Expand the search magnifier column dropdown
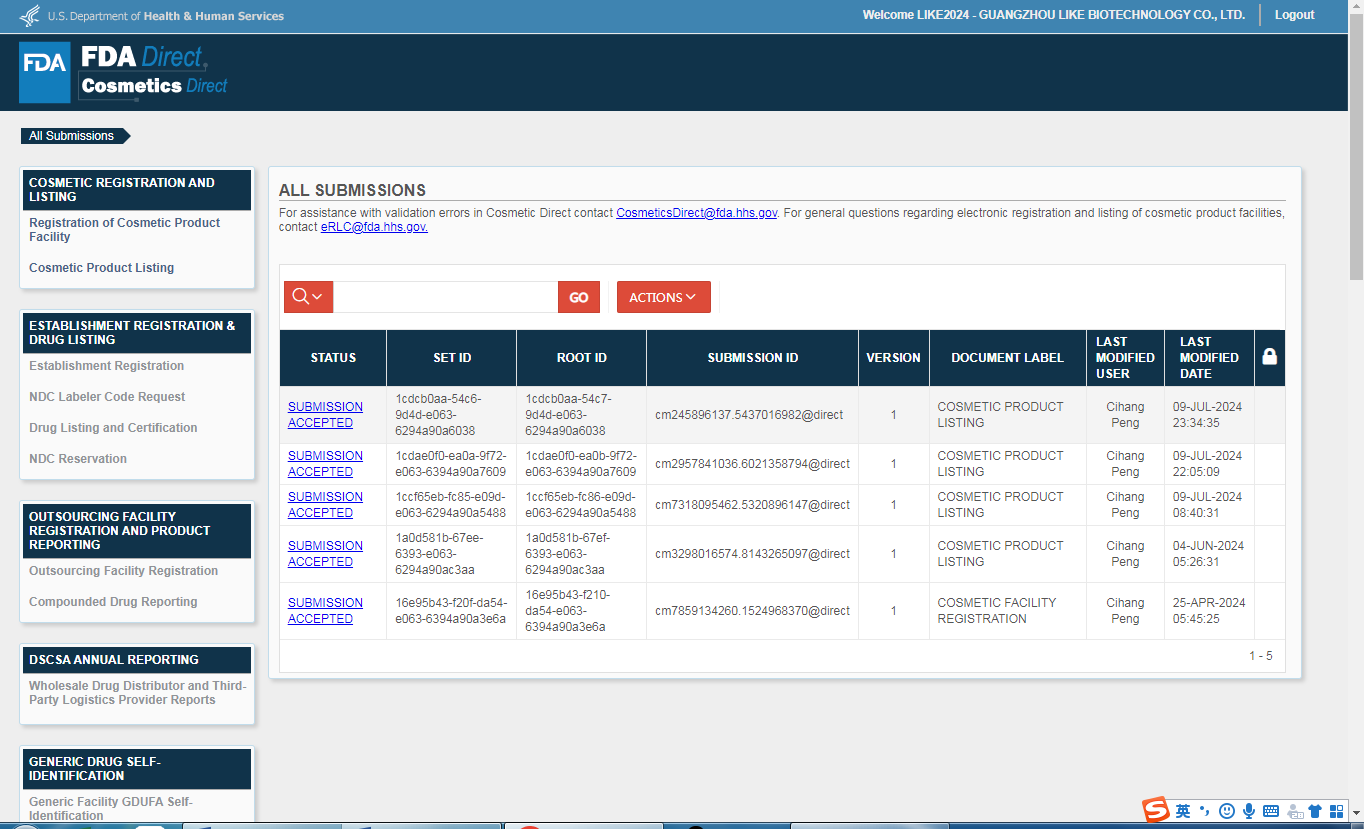Image resolution: width=1364 pixels, height=829 pixels. tap(308, 297)
